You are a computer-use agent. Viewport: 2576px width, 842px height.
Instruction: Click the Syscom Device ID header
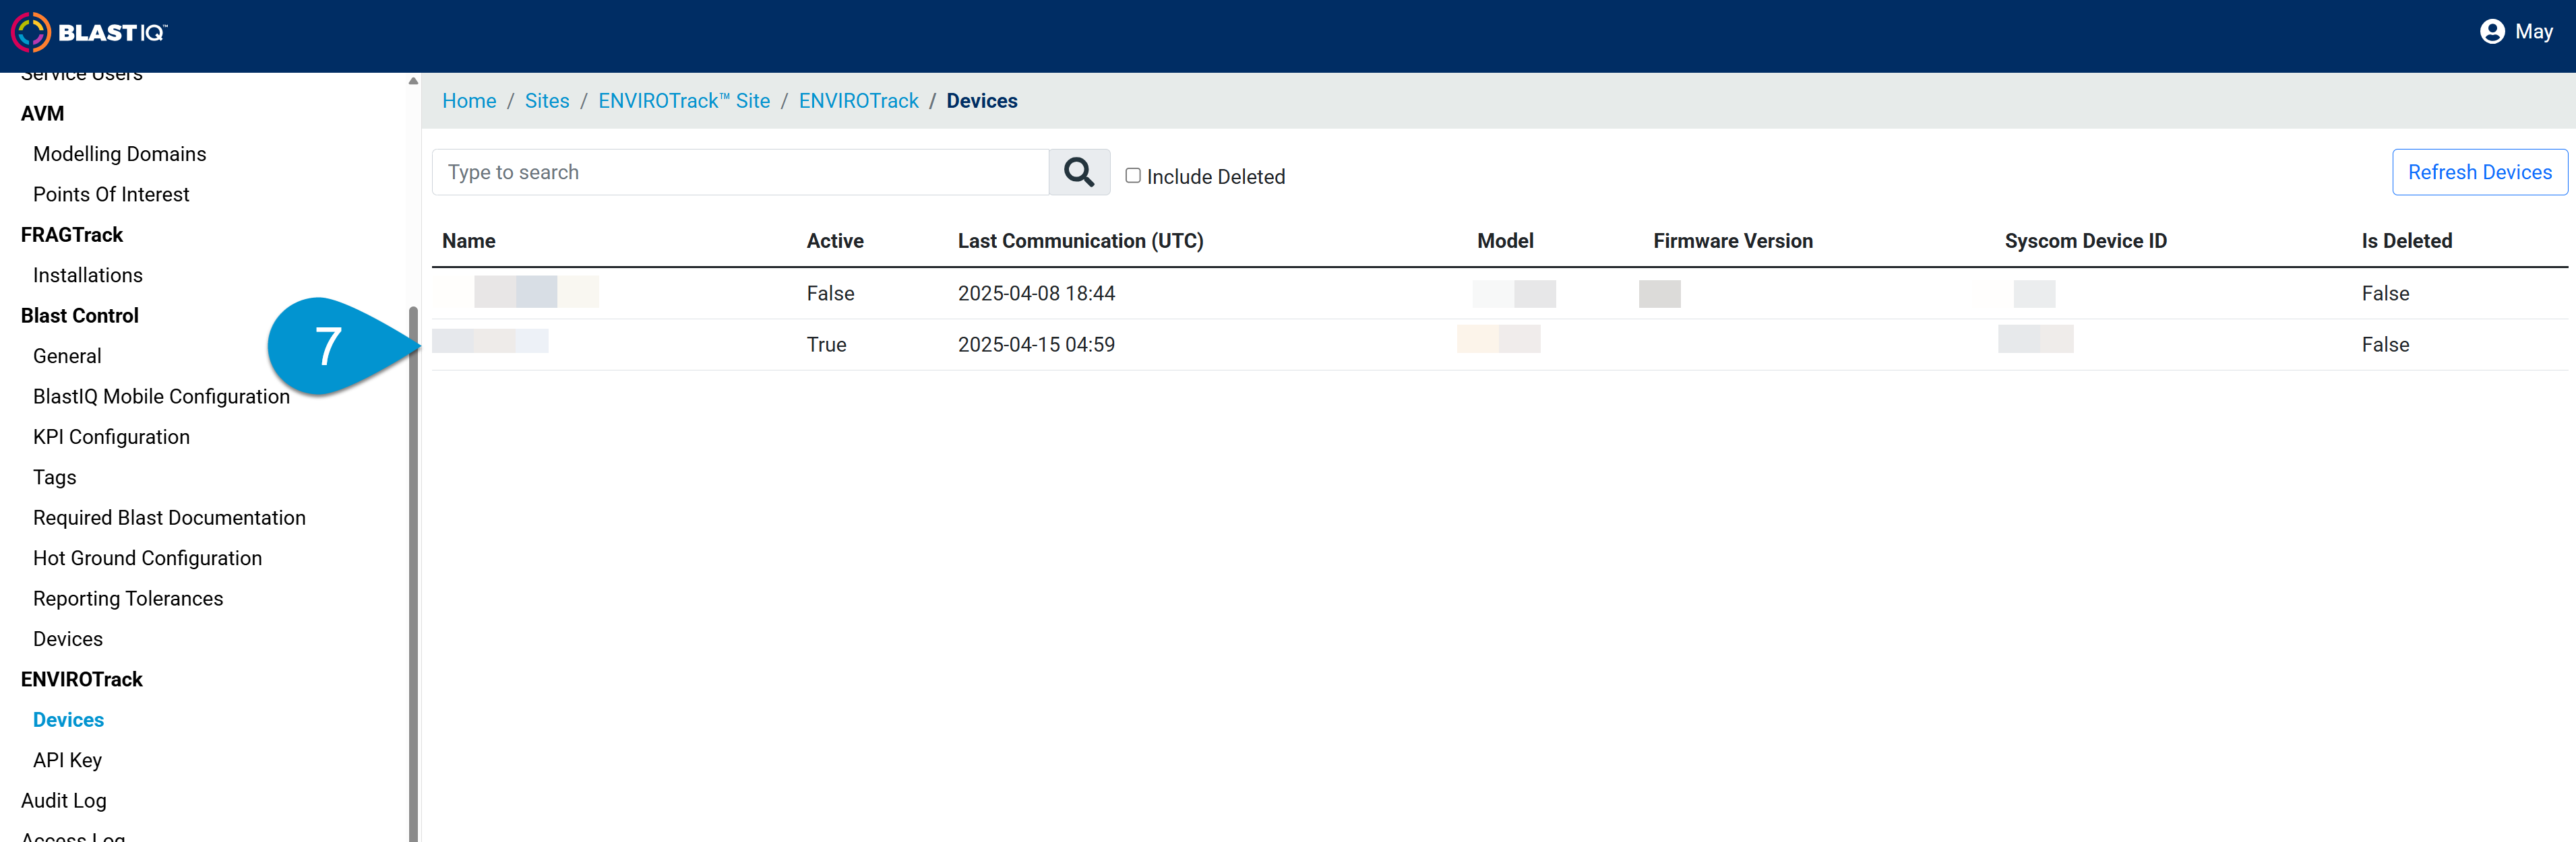click(2085, 241)
